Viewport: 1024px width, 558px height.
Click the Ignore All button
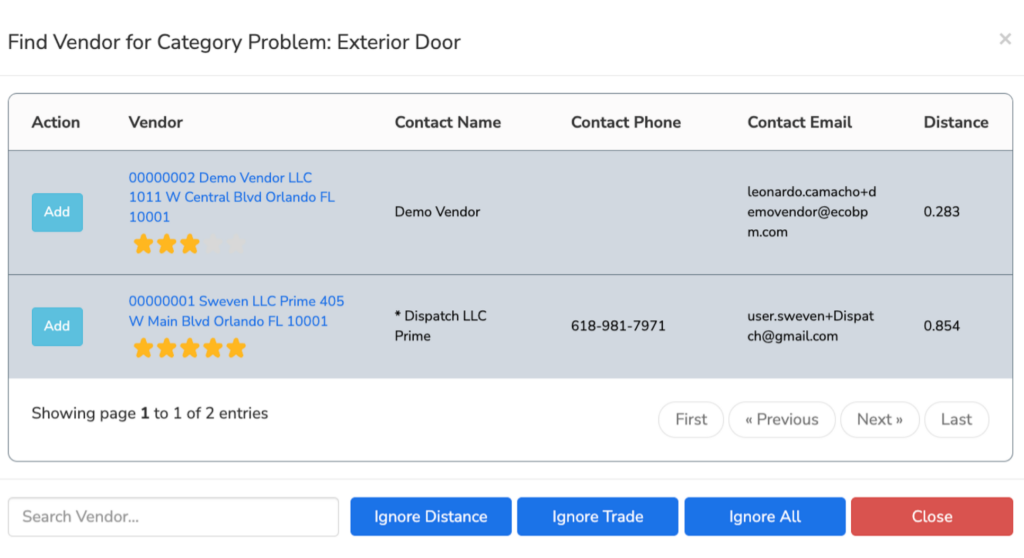coord(765,517)
